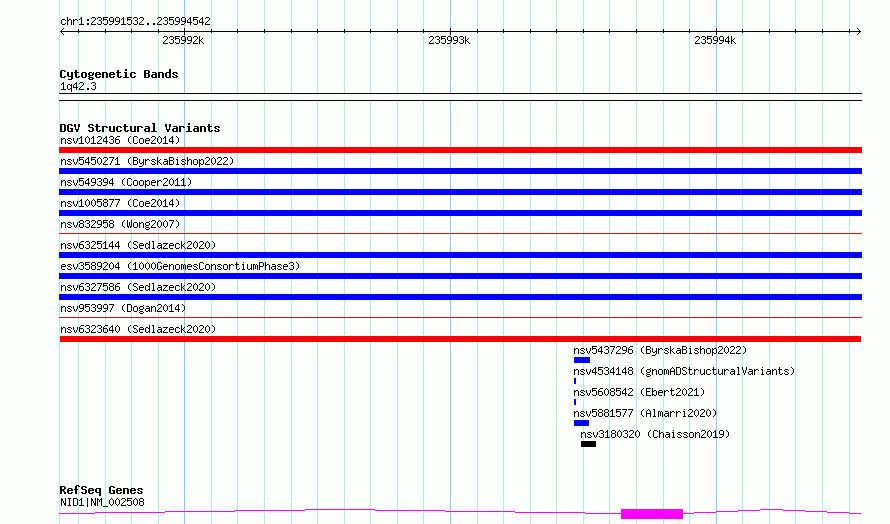Click the blue nsv549394 (Cooper2011) bar
Viewport: 890px width, 524px height.
(x=460, y=192)
